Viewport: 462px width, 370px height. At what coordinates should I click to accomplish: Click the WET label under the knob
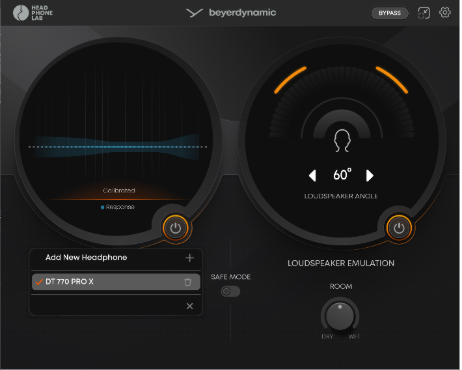354,337
